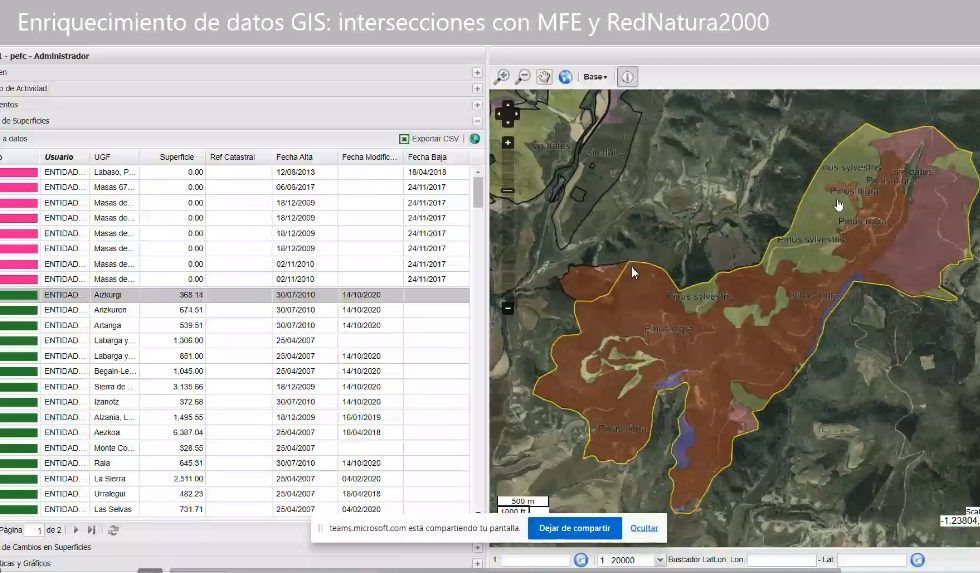The width and height of the screenshot is (980, 573).
Task: Pan the map left with arrow pad
Action: [x=499, y=114]
